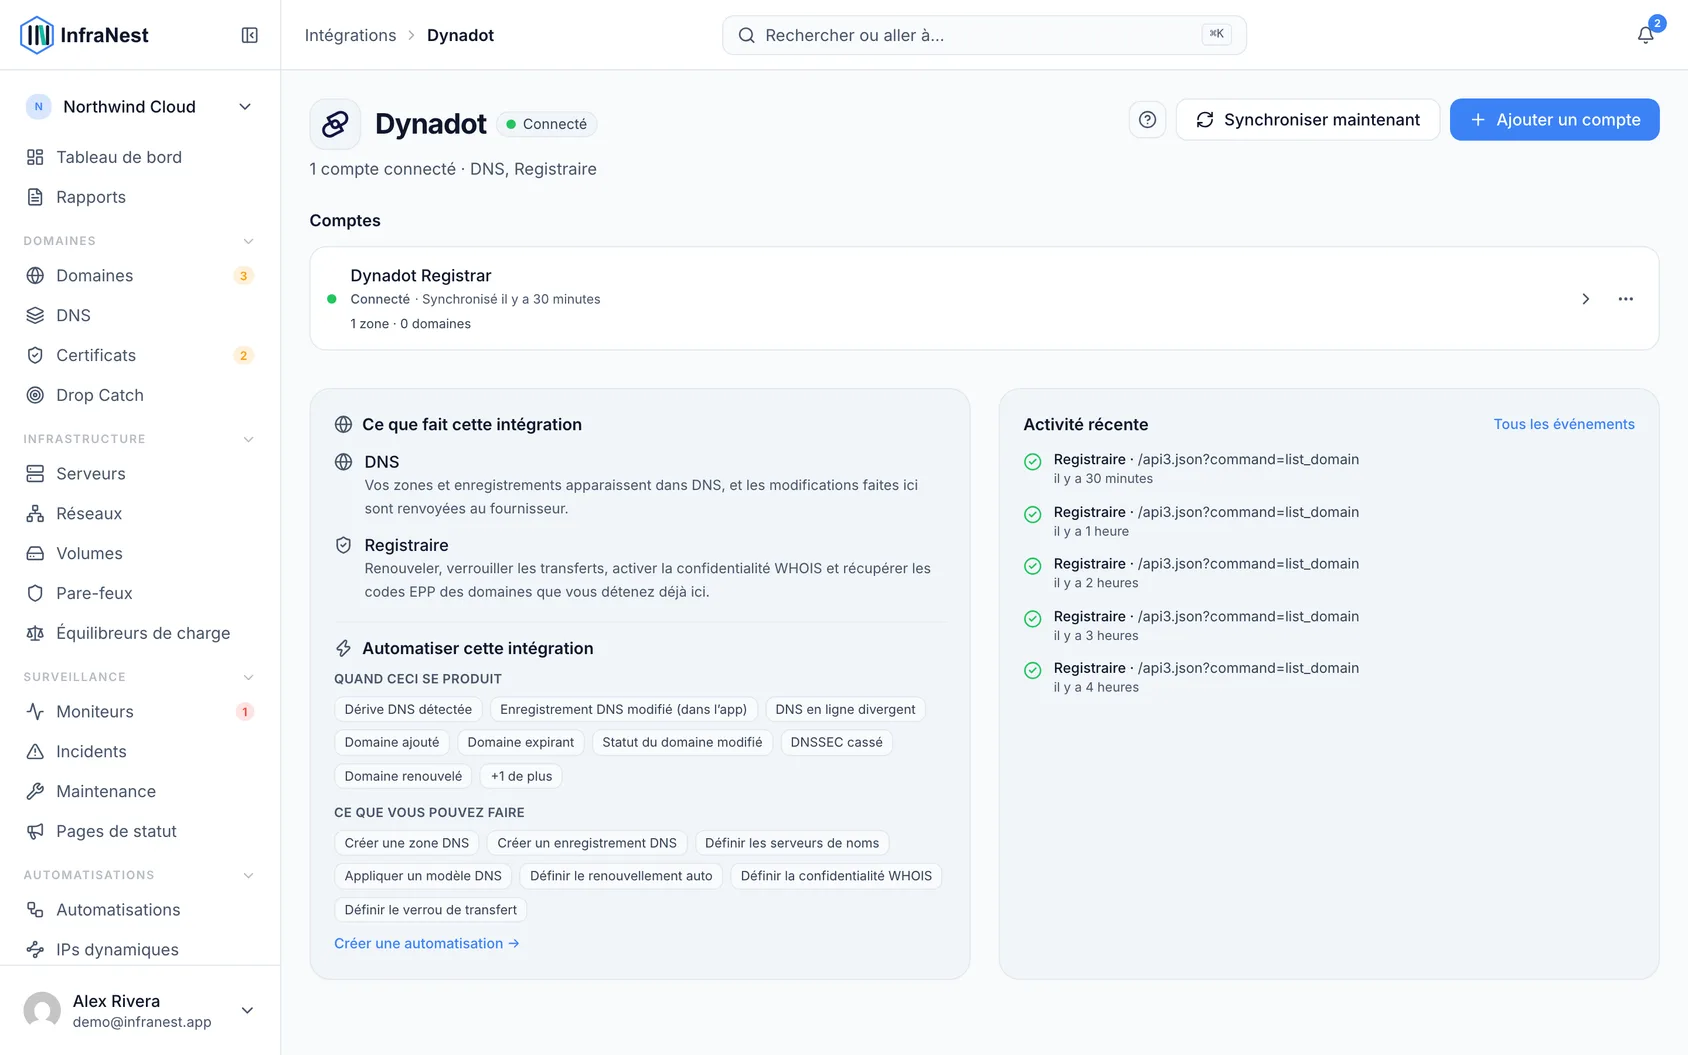Screen dimensions: 1688x1055
Task: Select Créer une zone DNS action
Action: (407, 843)
